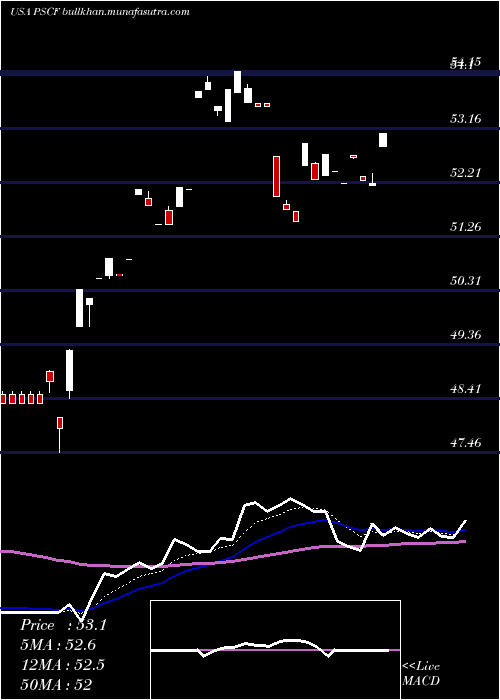500x700 pixels.
Task: Click the rightmost white candlestick
Action: [x=383, y=140]
